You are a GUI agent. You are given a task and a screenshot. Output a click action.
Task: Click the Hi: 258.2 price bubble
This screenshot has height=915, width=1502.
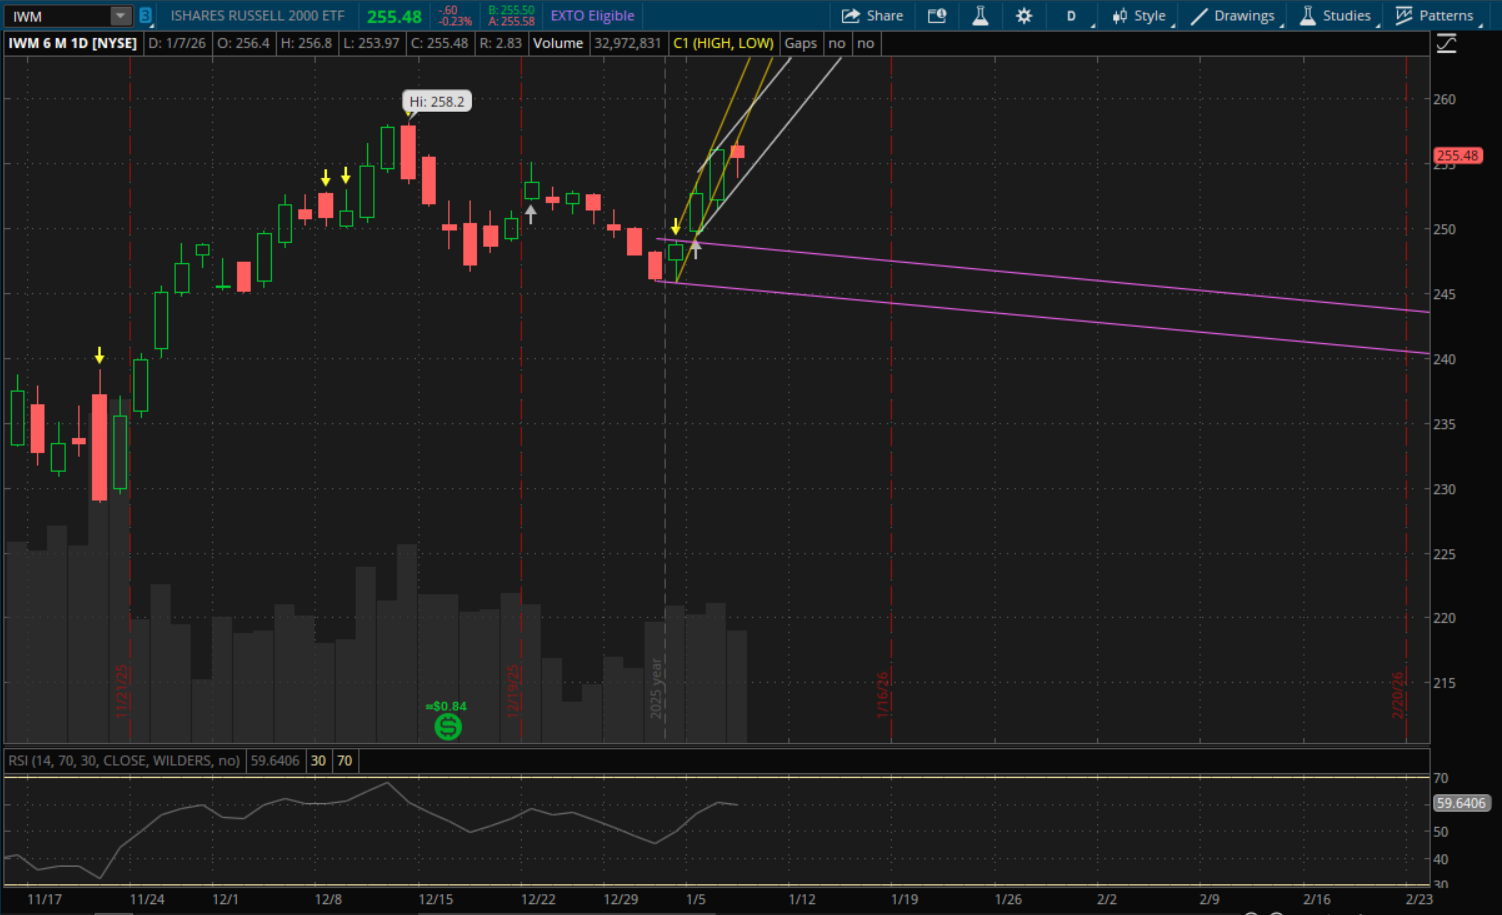[437, 102]
